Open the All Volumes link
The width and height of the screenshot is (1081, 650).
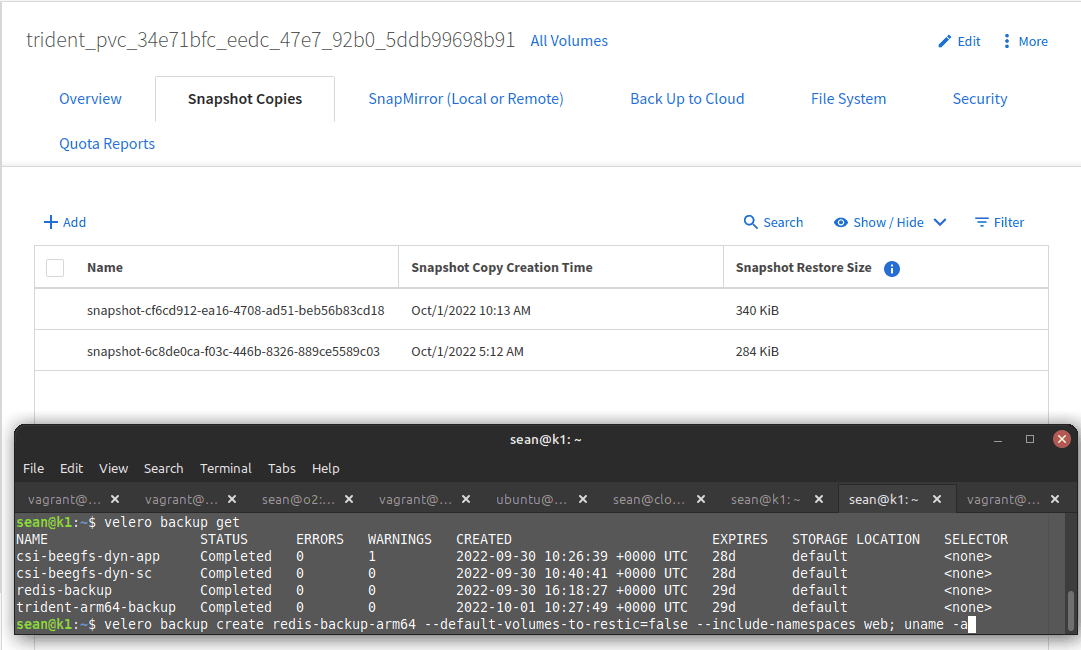(569, 41)
